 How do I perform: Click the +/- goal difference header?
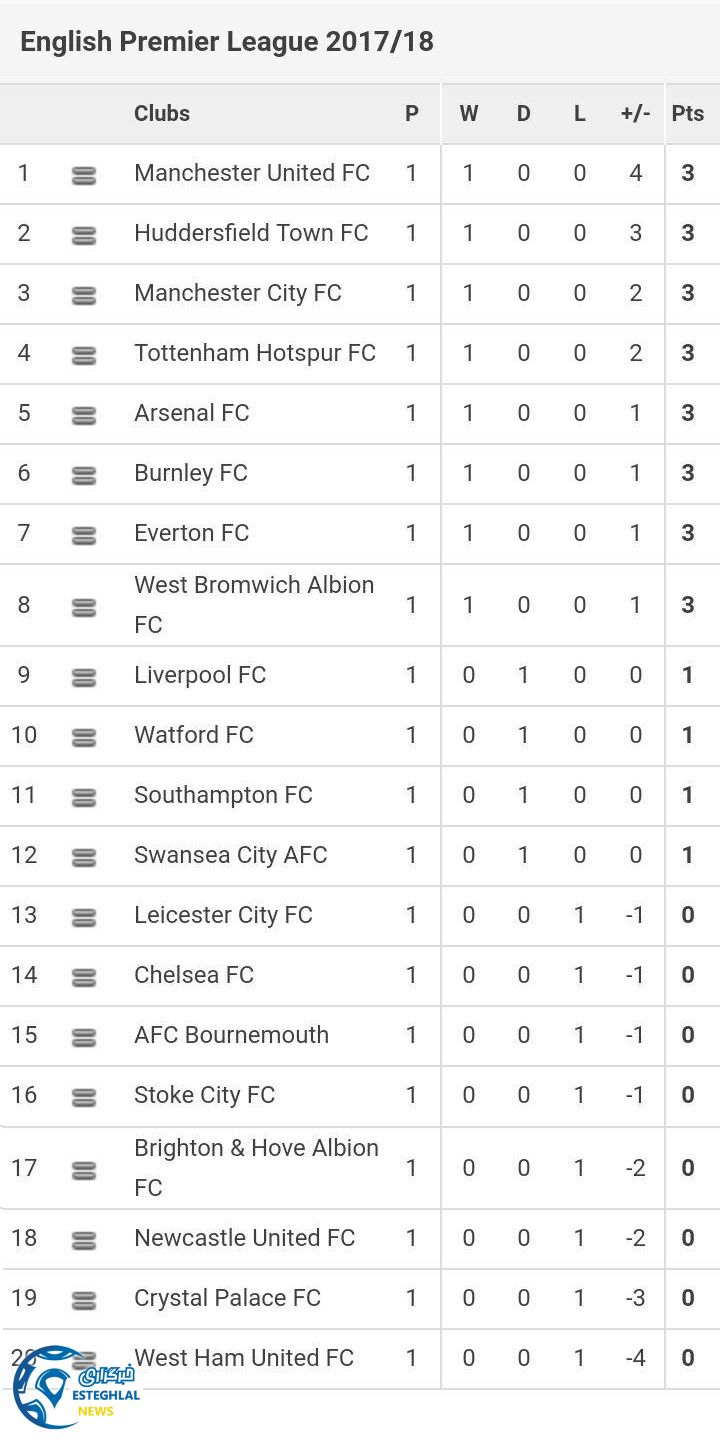coord(635,113)
